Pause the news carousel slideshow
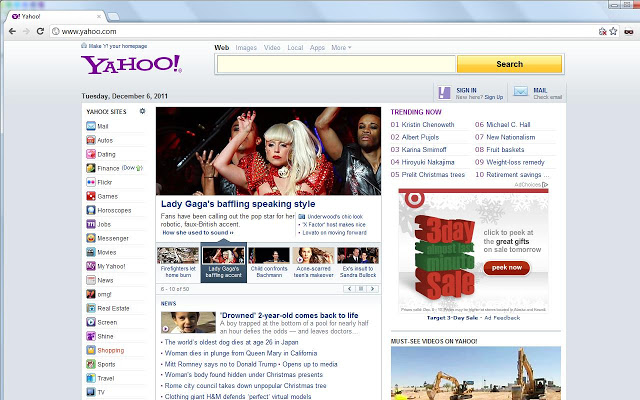 (x=361, y=289)
